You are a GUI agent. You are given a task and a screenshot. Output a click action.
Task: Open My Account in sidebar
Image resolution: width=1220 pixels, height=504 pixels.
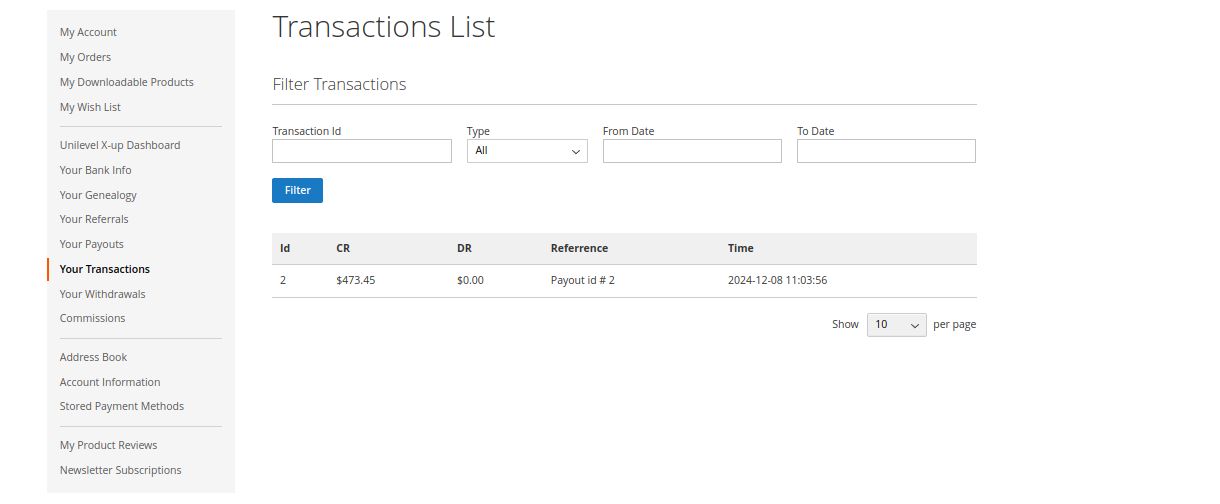click(x=88, y=32)
